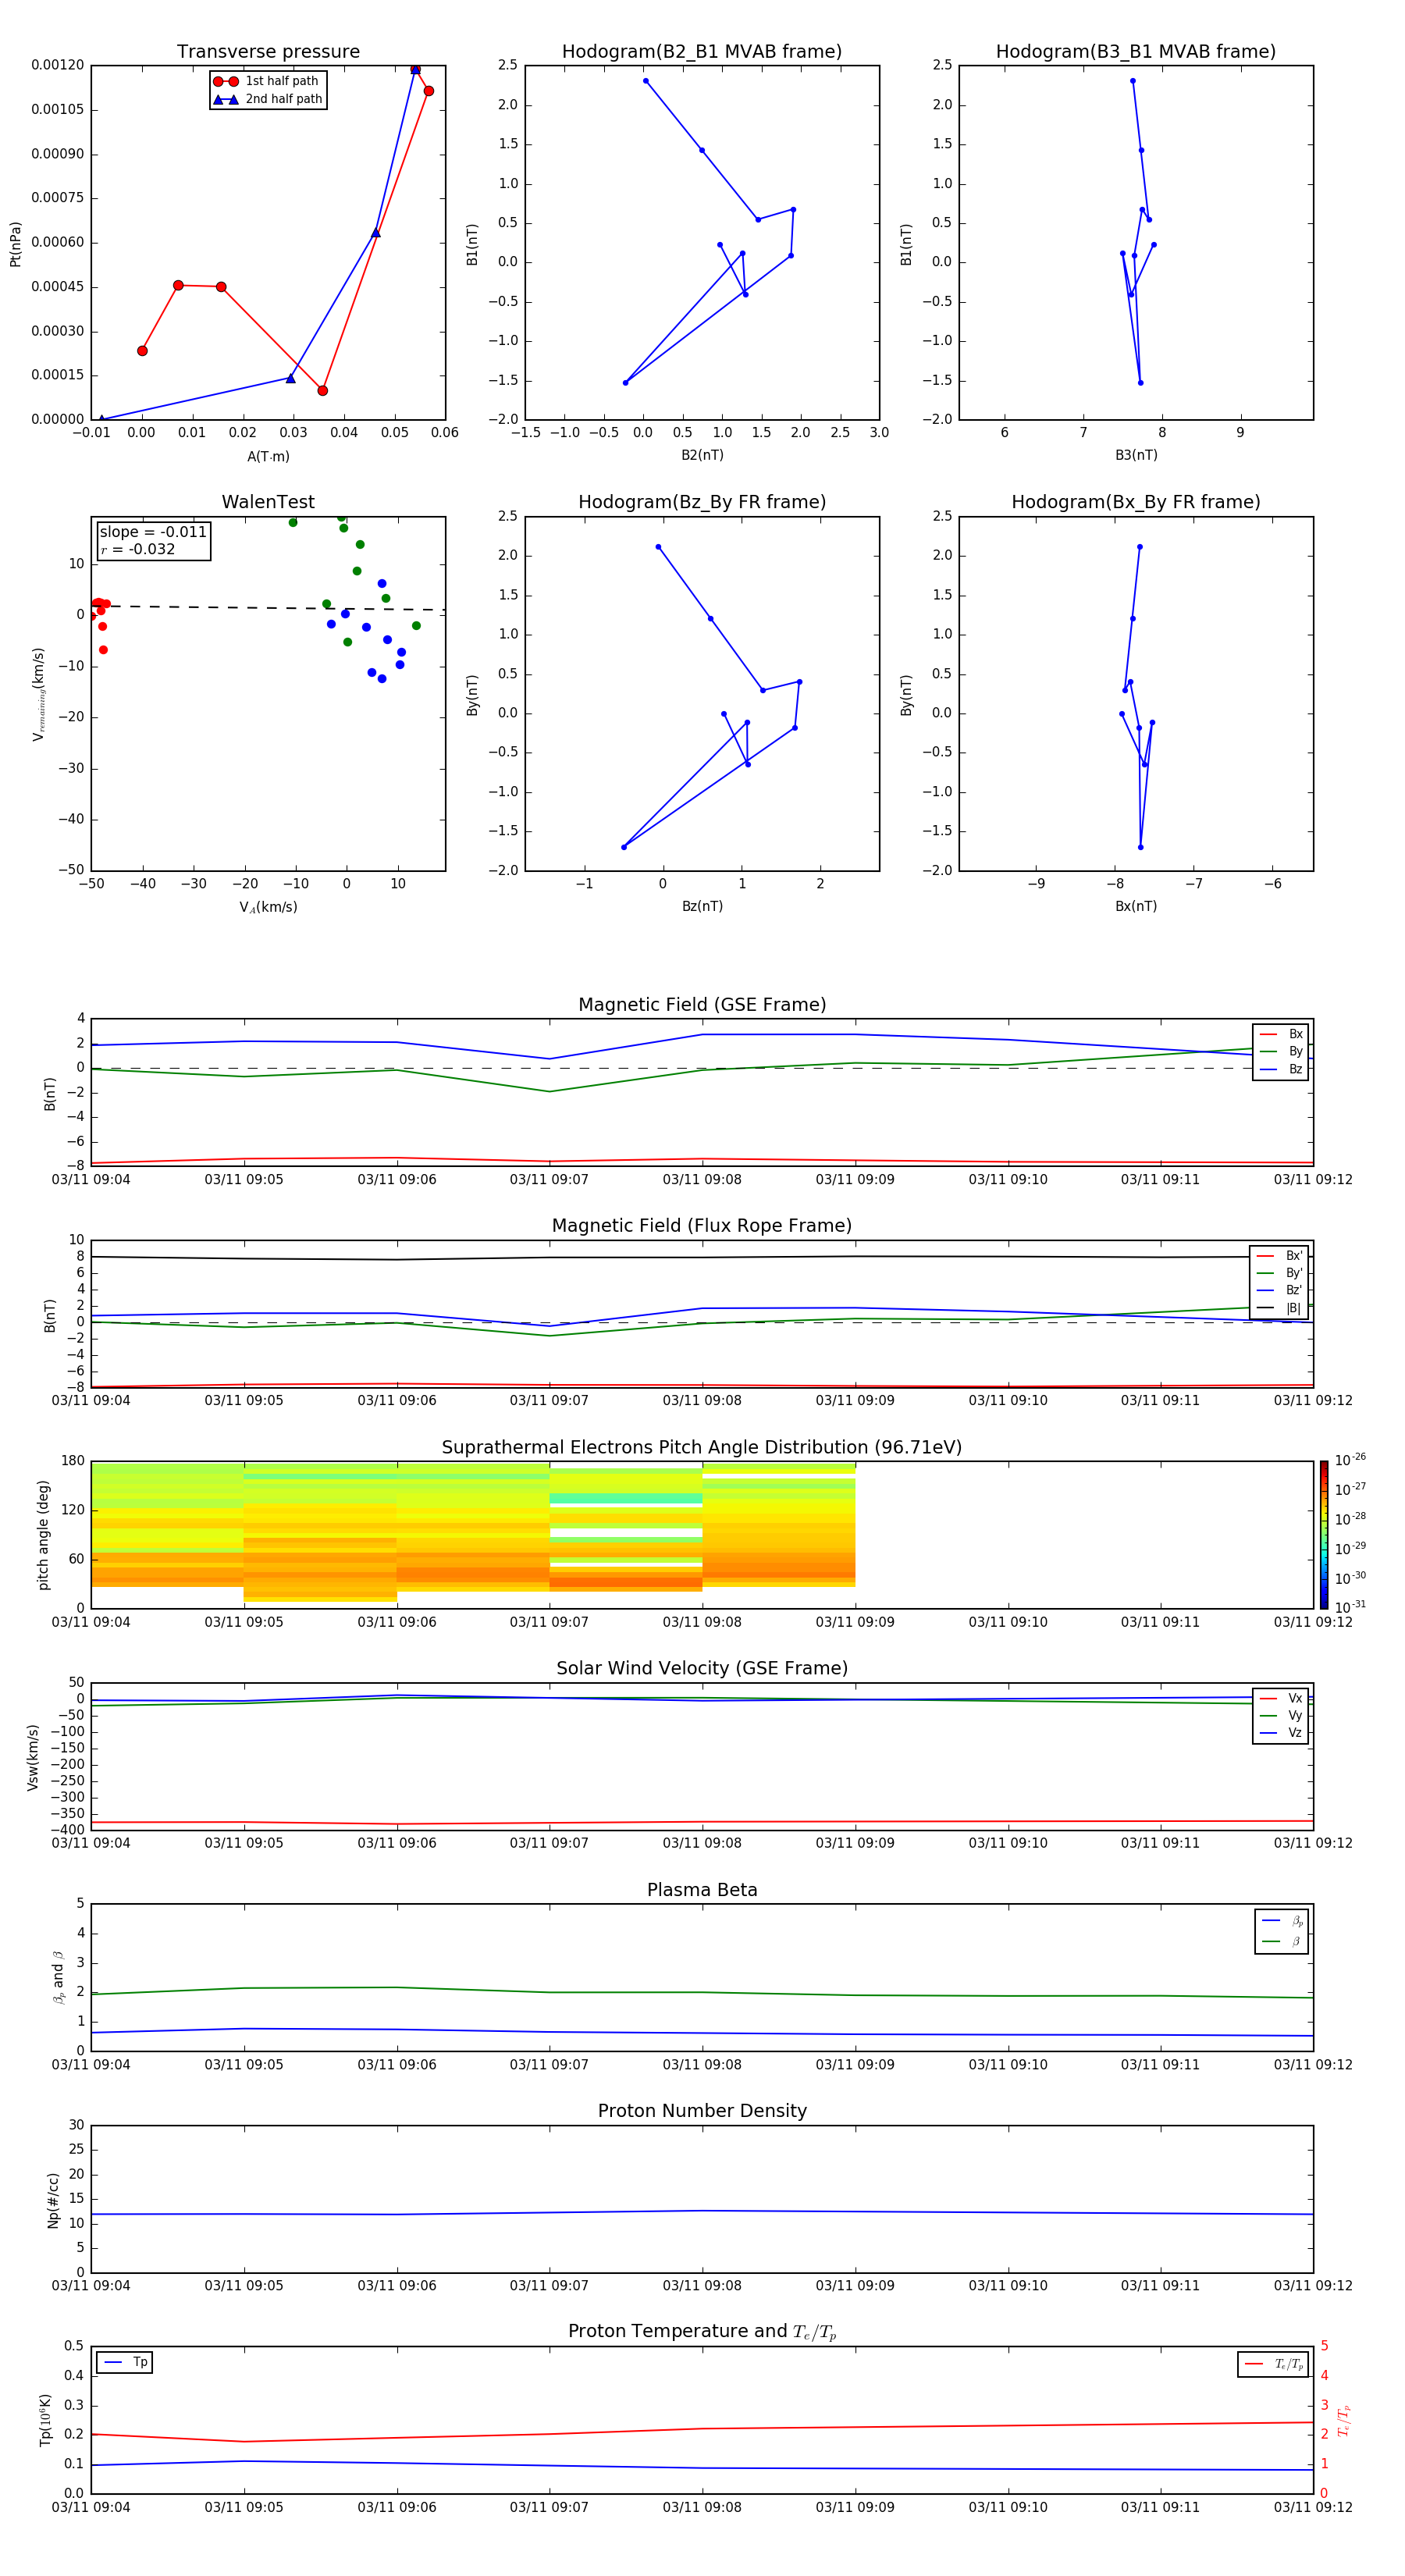Click the 'Bz(nT)' x-axis label
Screen dimensions: 1405x2576
tap(702, 906)
